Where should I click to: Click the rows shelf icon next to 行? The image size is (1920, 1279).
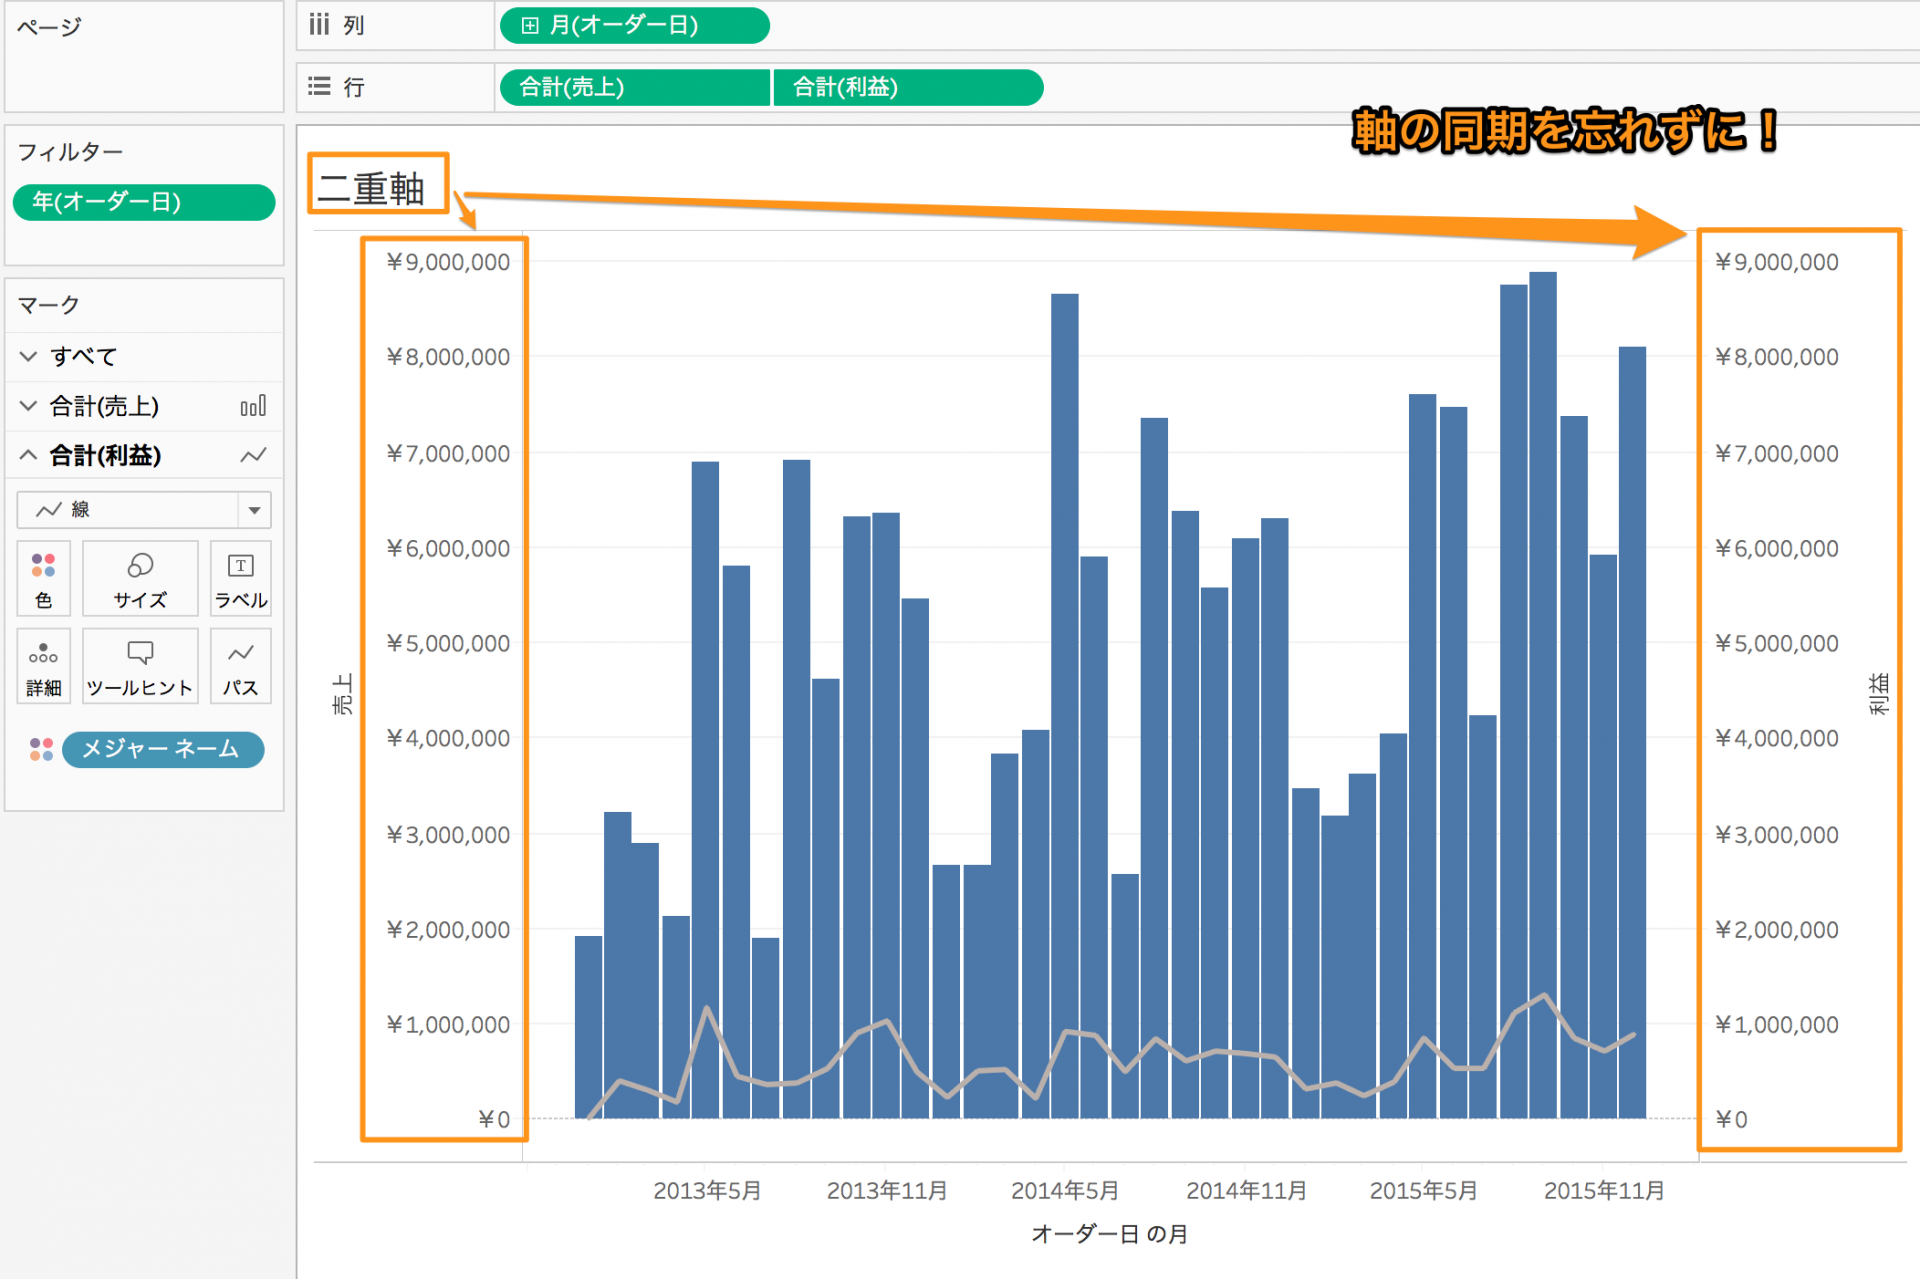pyautogui.click(x=319, y=87)
